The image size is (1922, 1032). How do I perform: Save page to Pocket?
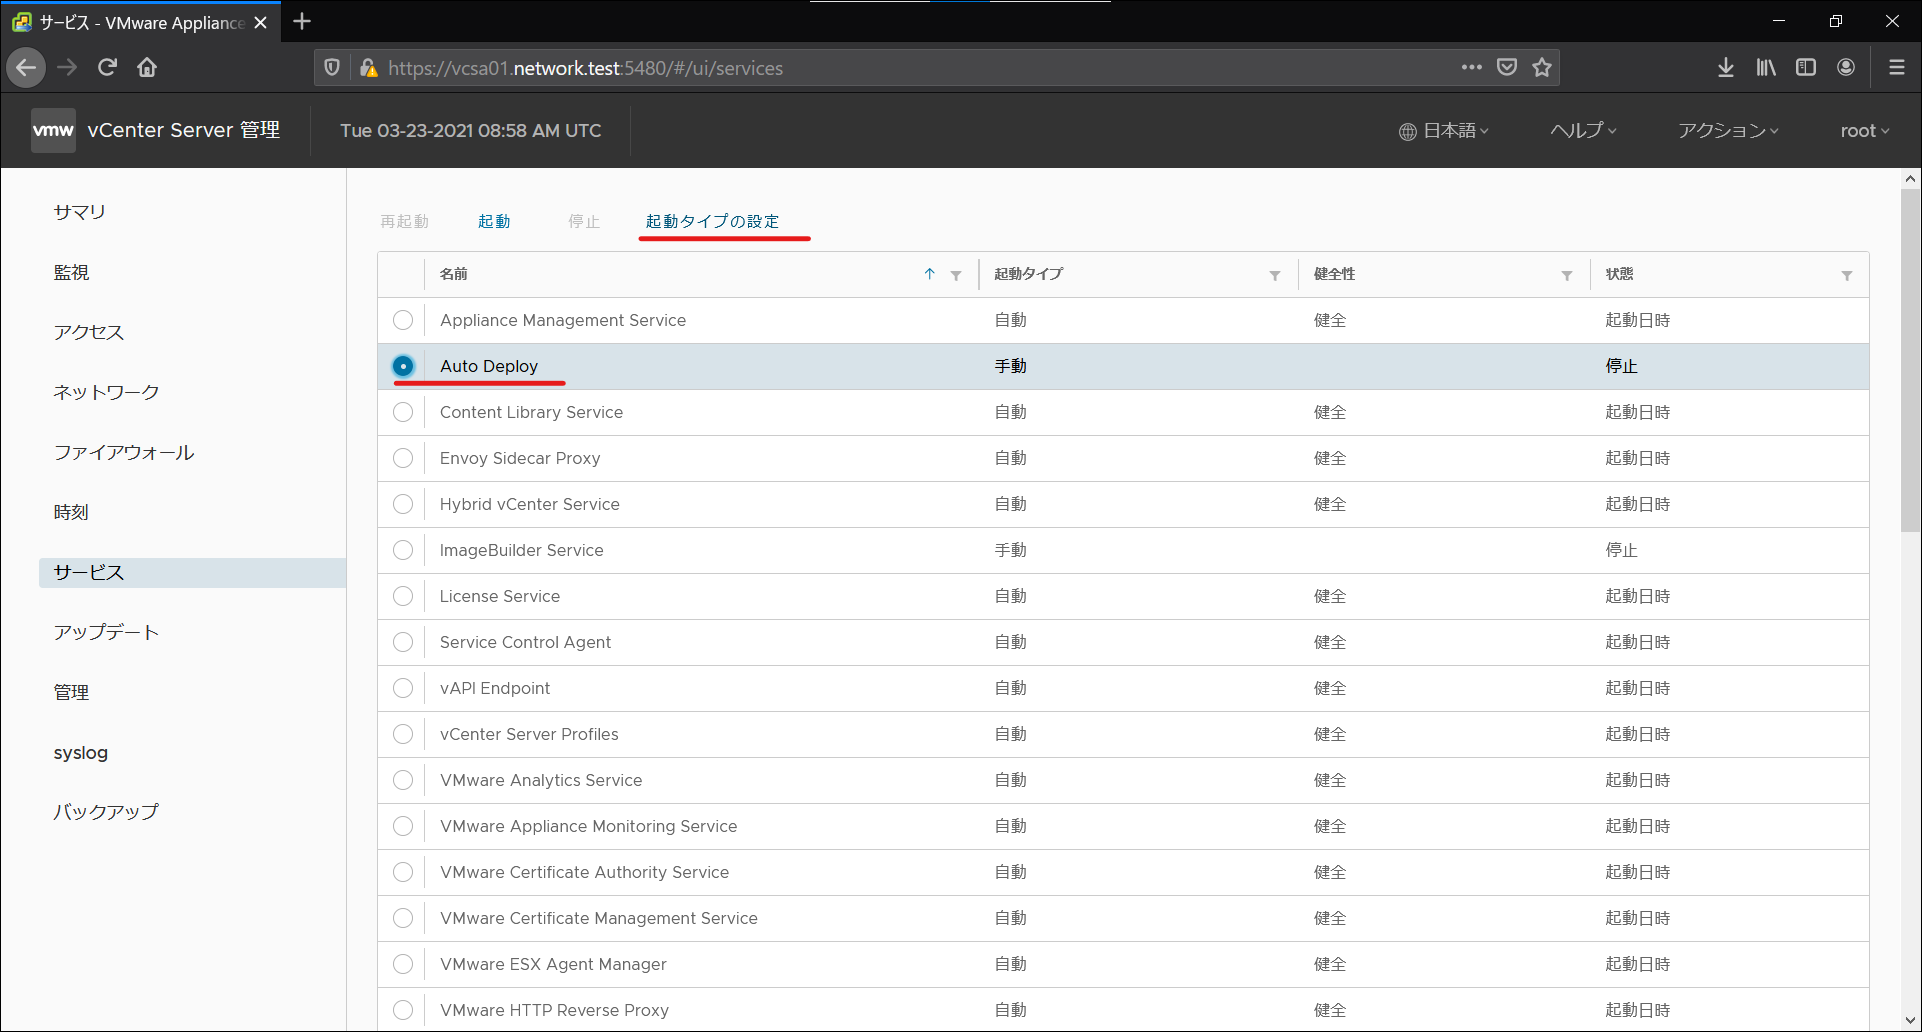(x=1507, y=67)
